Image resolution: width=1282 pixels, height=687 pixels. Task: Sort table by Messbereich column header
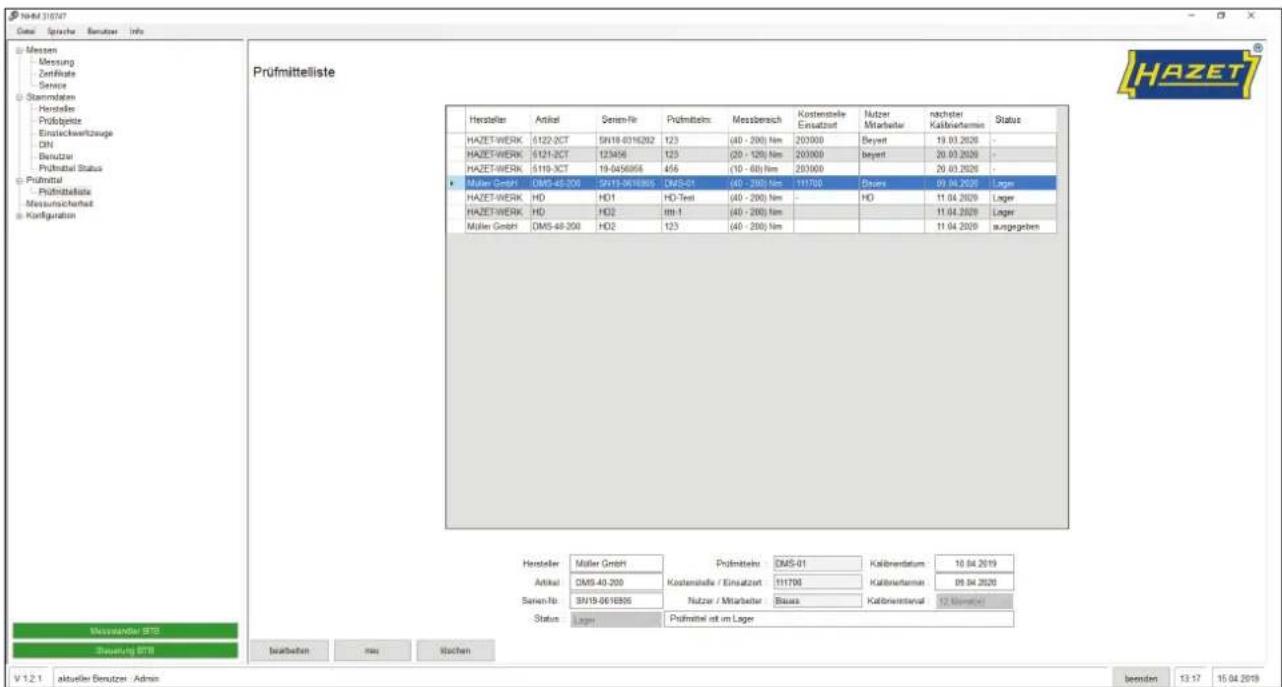click(x=759, y=119)
